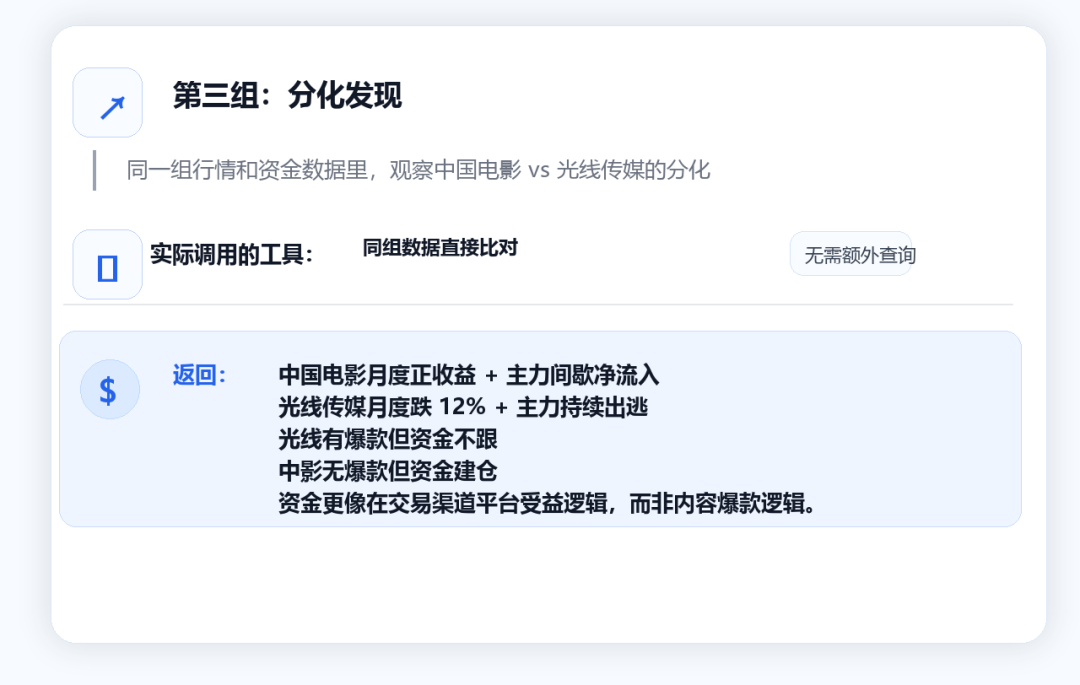This screenshot has width=1080, height=685.
Task: Click the text 光线传媒的分化 in the subtitle
Action: [633, 170]
